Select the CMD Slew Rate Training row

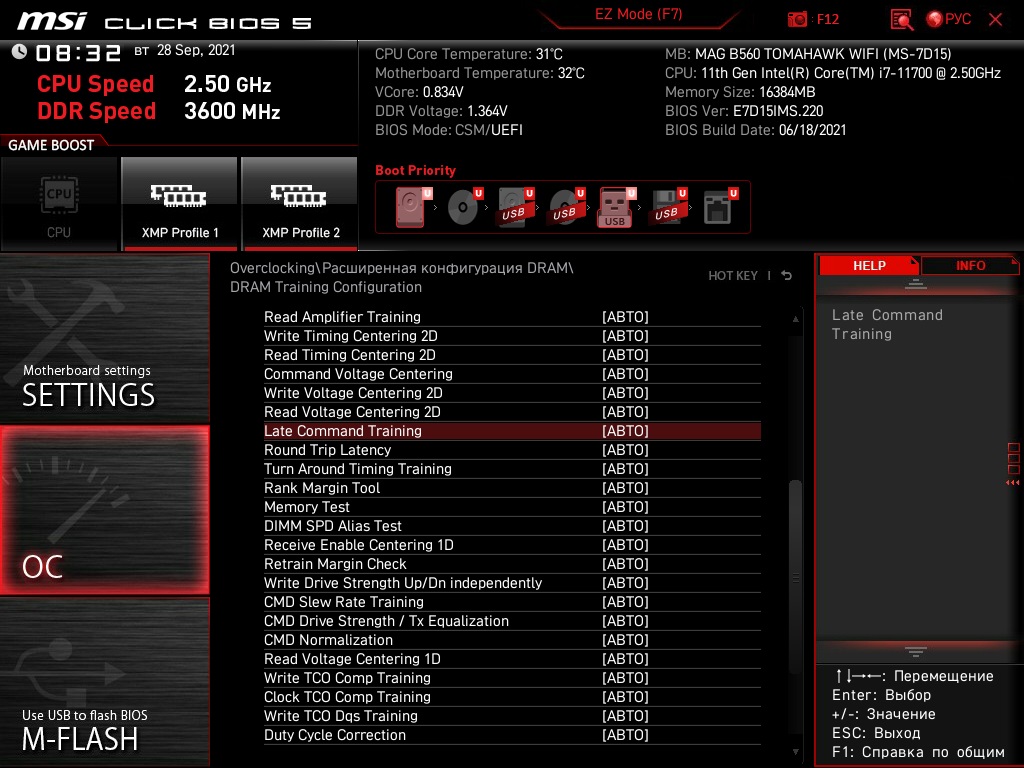pyautogui.click(x=512, y=601)
